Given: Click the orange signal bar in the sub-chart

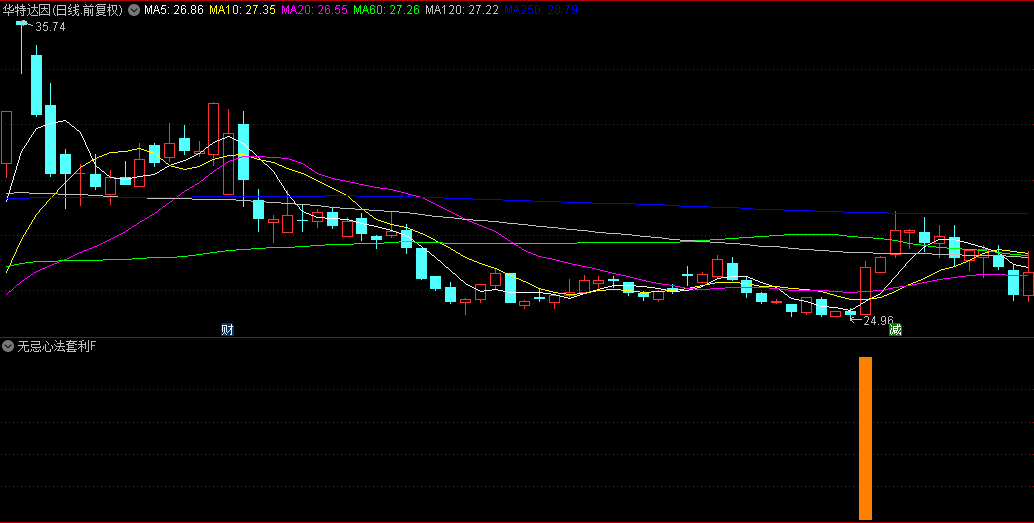Looking at the screenshot, I should 865,439.
